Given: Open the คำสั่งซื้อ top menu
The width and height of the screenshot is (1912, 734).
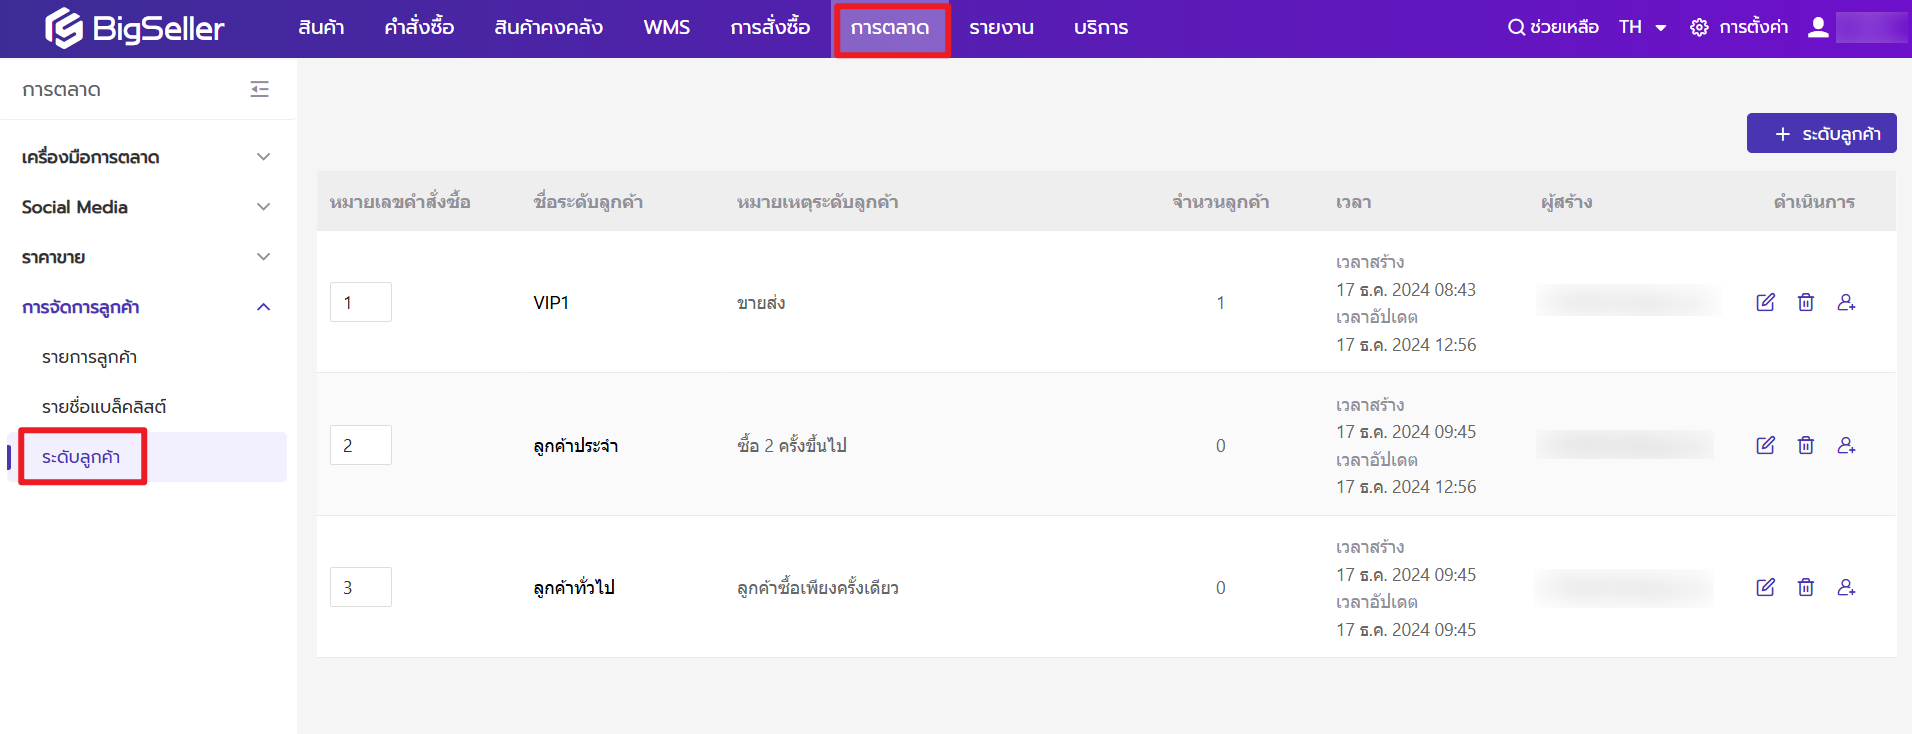Looking at the screenshot, I should (419, 27).
